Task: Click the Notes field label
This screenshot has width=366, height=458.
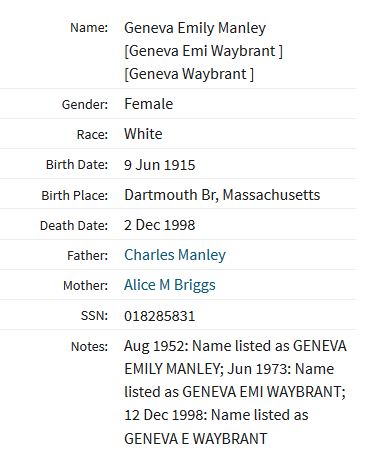Action: (89, 347)
